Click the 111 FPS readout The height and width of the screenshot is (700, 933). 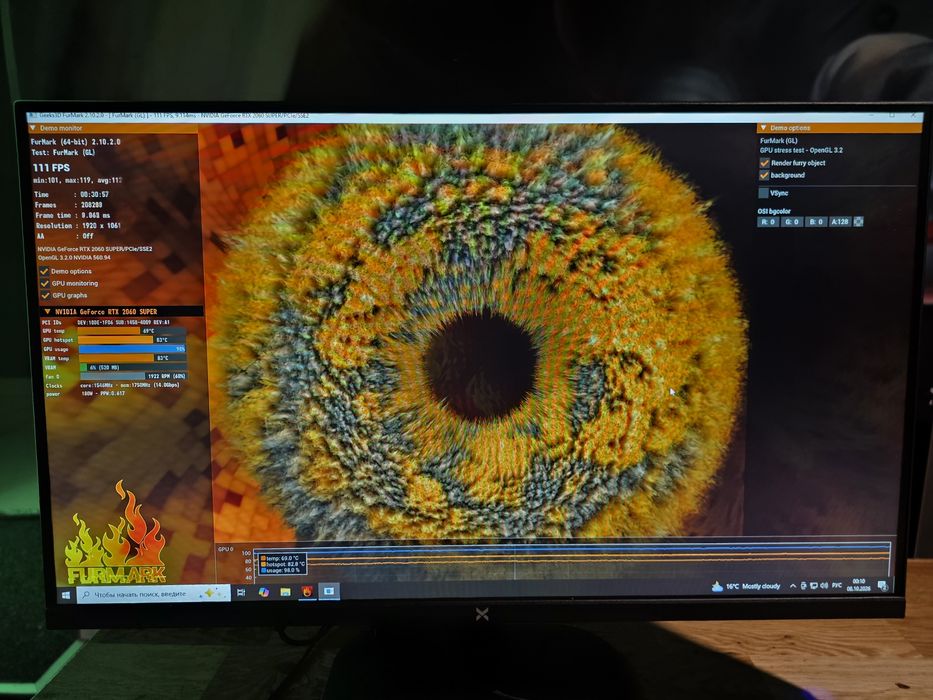pyautogui.click(x=51, y=168)
